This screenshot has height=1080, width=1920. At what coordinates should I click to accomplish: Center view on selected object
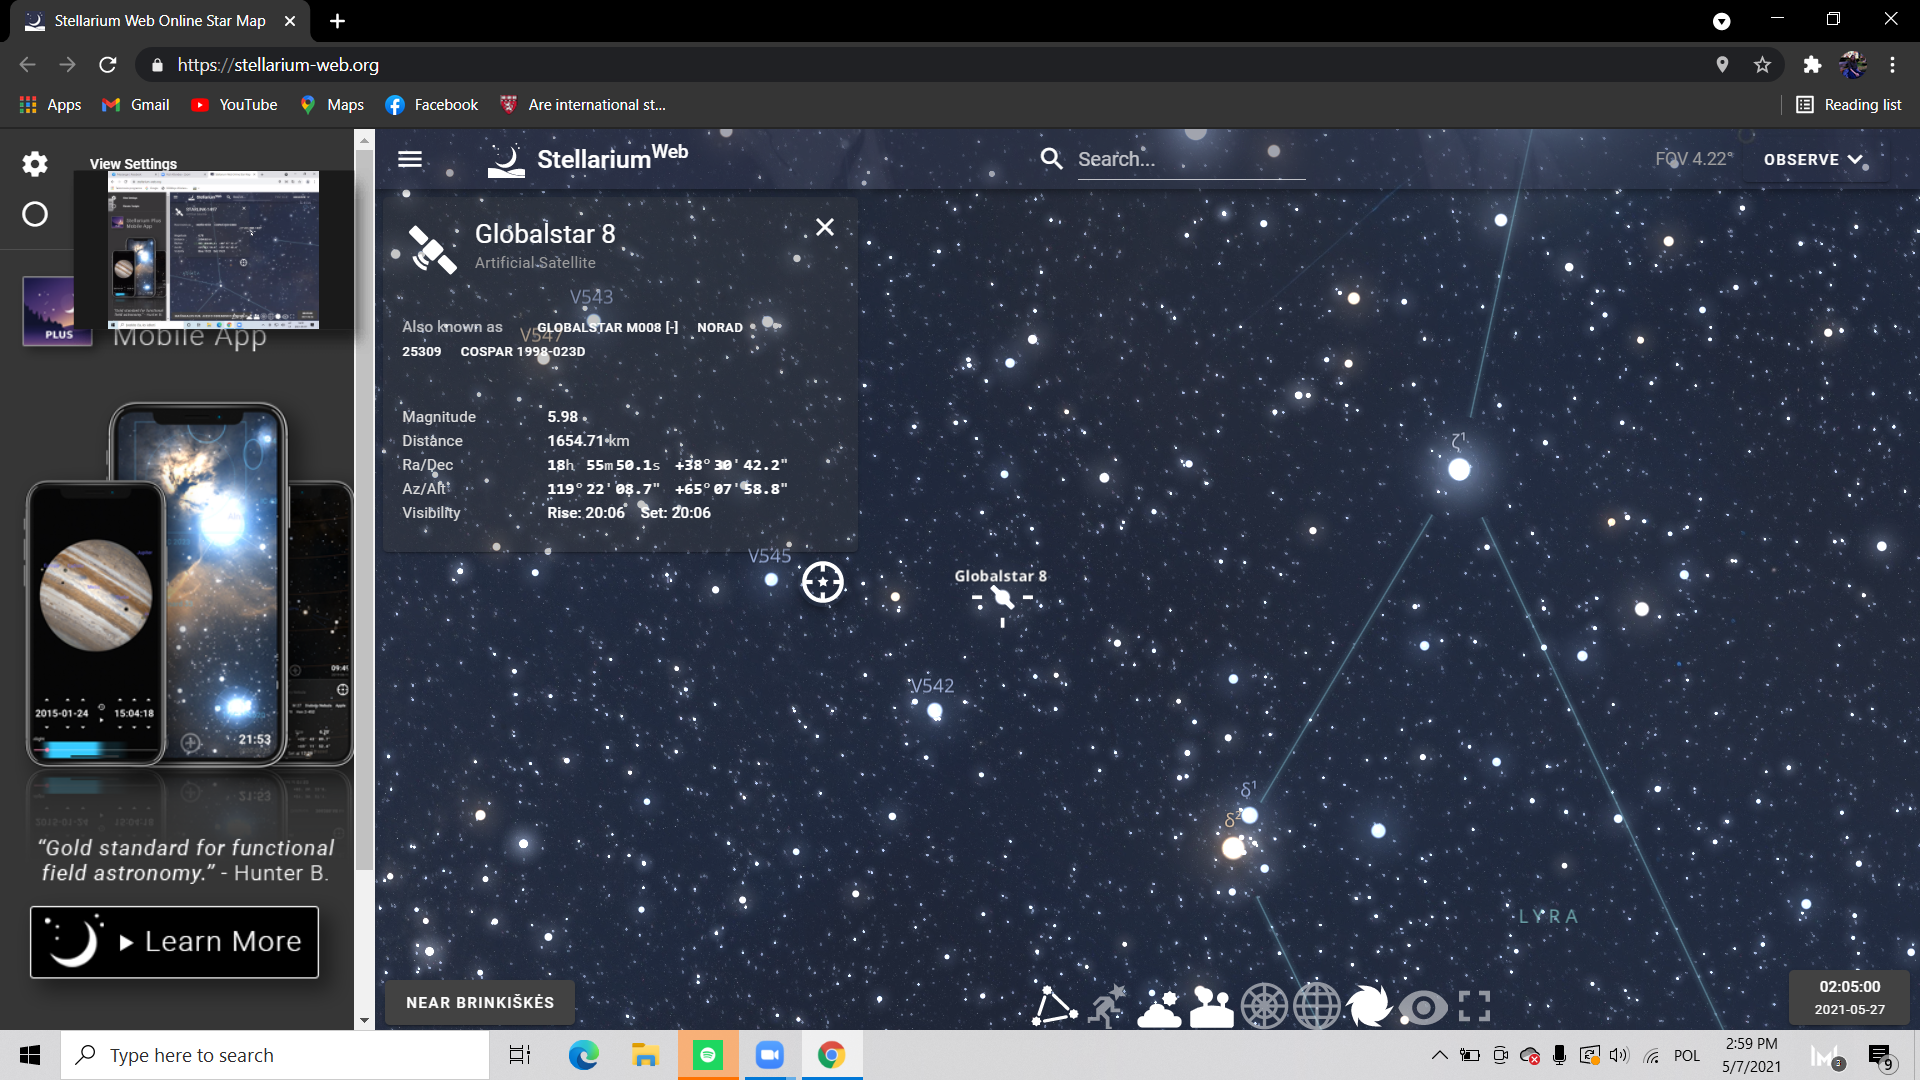tap(822, 582)
